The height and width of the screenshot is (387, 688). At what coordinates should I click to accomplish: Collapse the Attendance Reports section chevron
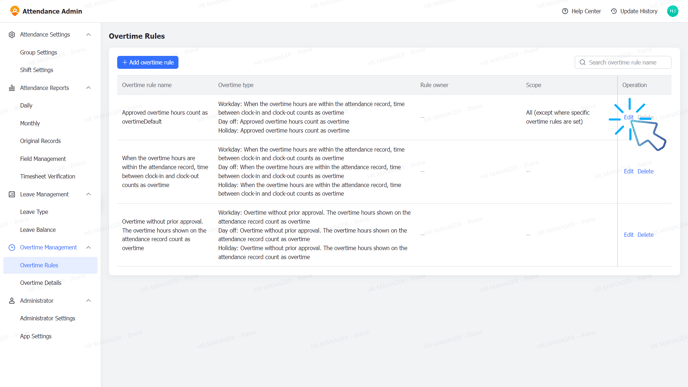tap(88, 88)
